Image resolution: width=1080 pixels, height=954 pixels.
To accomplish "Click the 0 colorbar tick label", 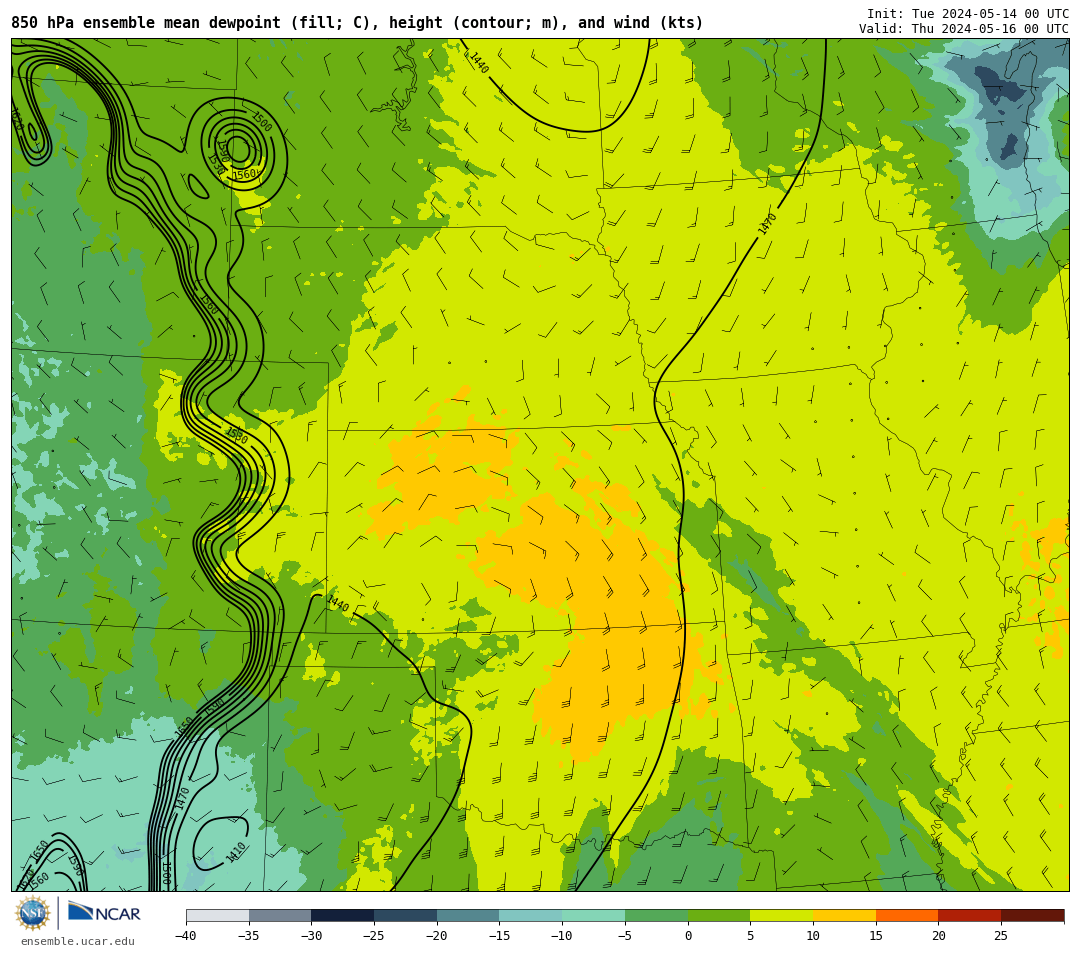I will tap(687, 935).
